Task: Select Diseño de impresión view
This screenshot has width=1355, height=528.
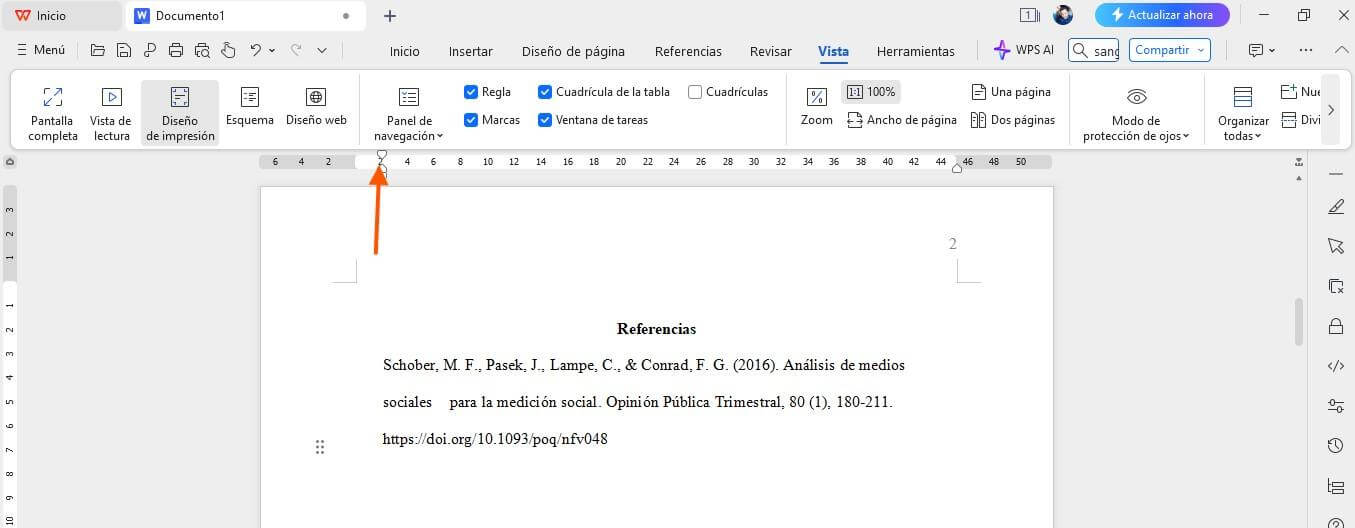Action: pyautogui.click(x=180, y=113)
